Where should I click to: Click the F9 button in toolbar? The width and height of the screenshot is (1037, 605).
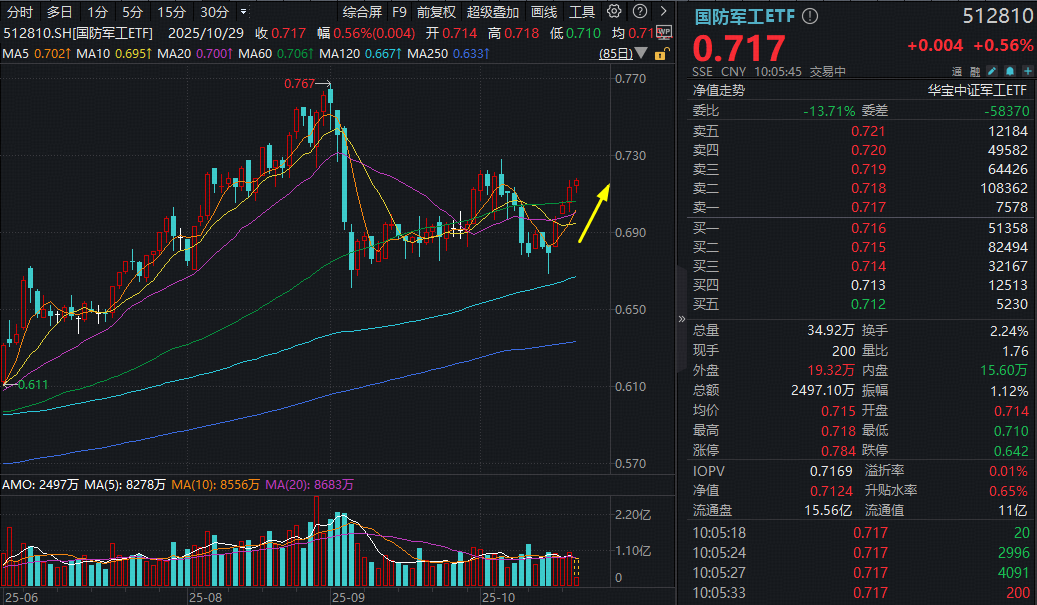(400, 12)
